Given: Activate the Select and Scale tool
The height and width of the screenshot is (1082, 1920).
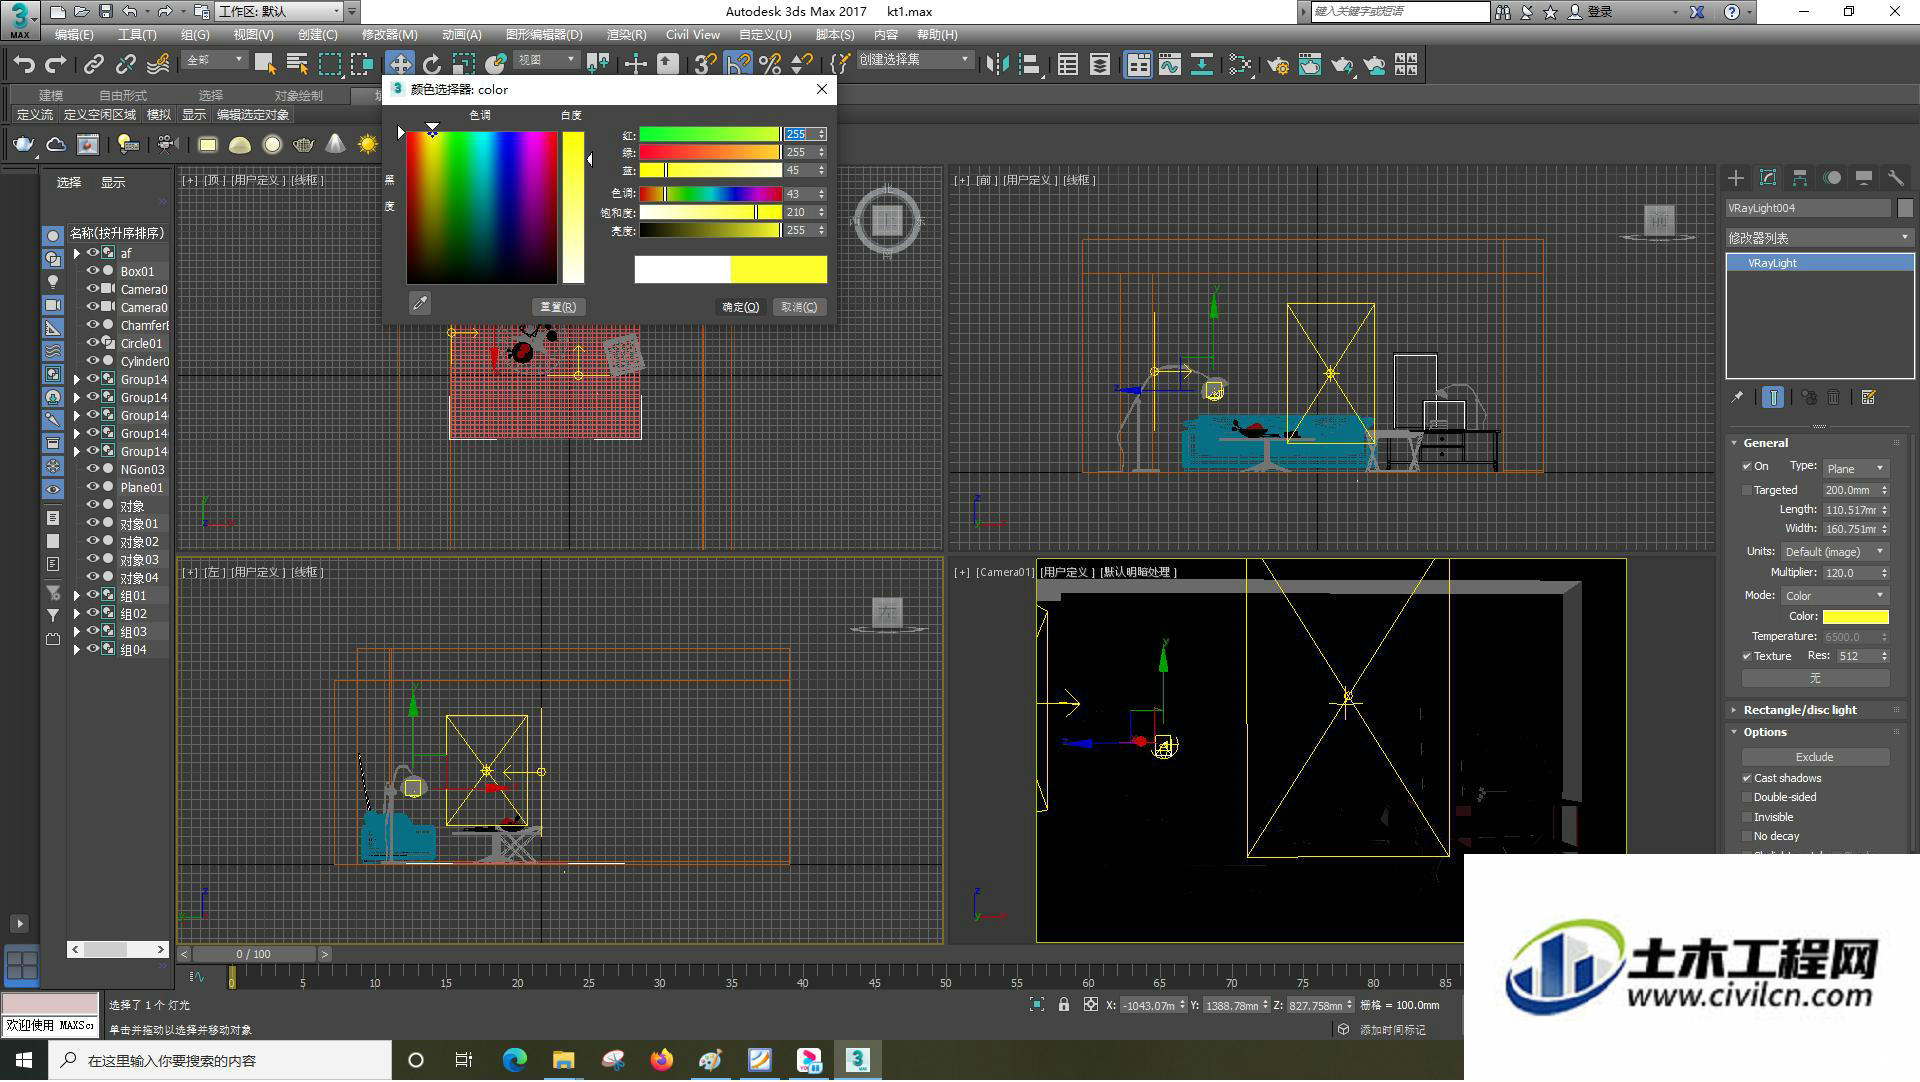Looking at the screenshot, I should point(463,65).
